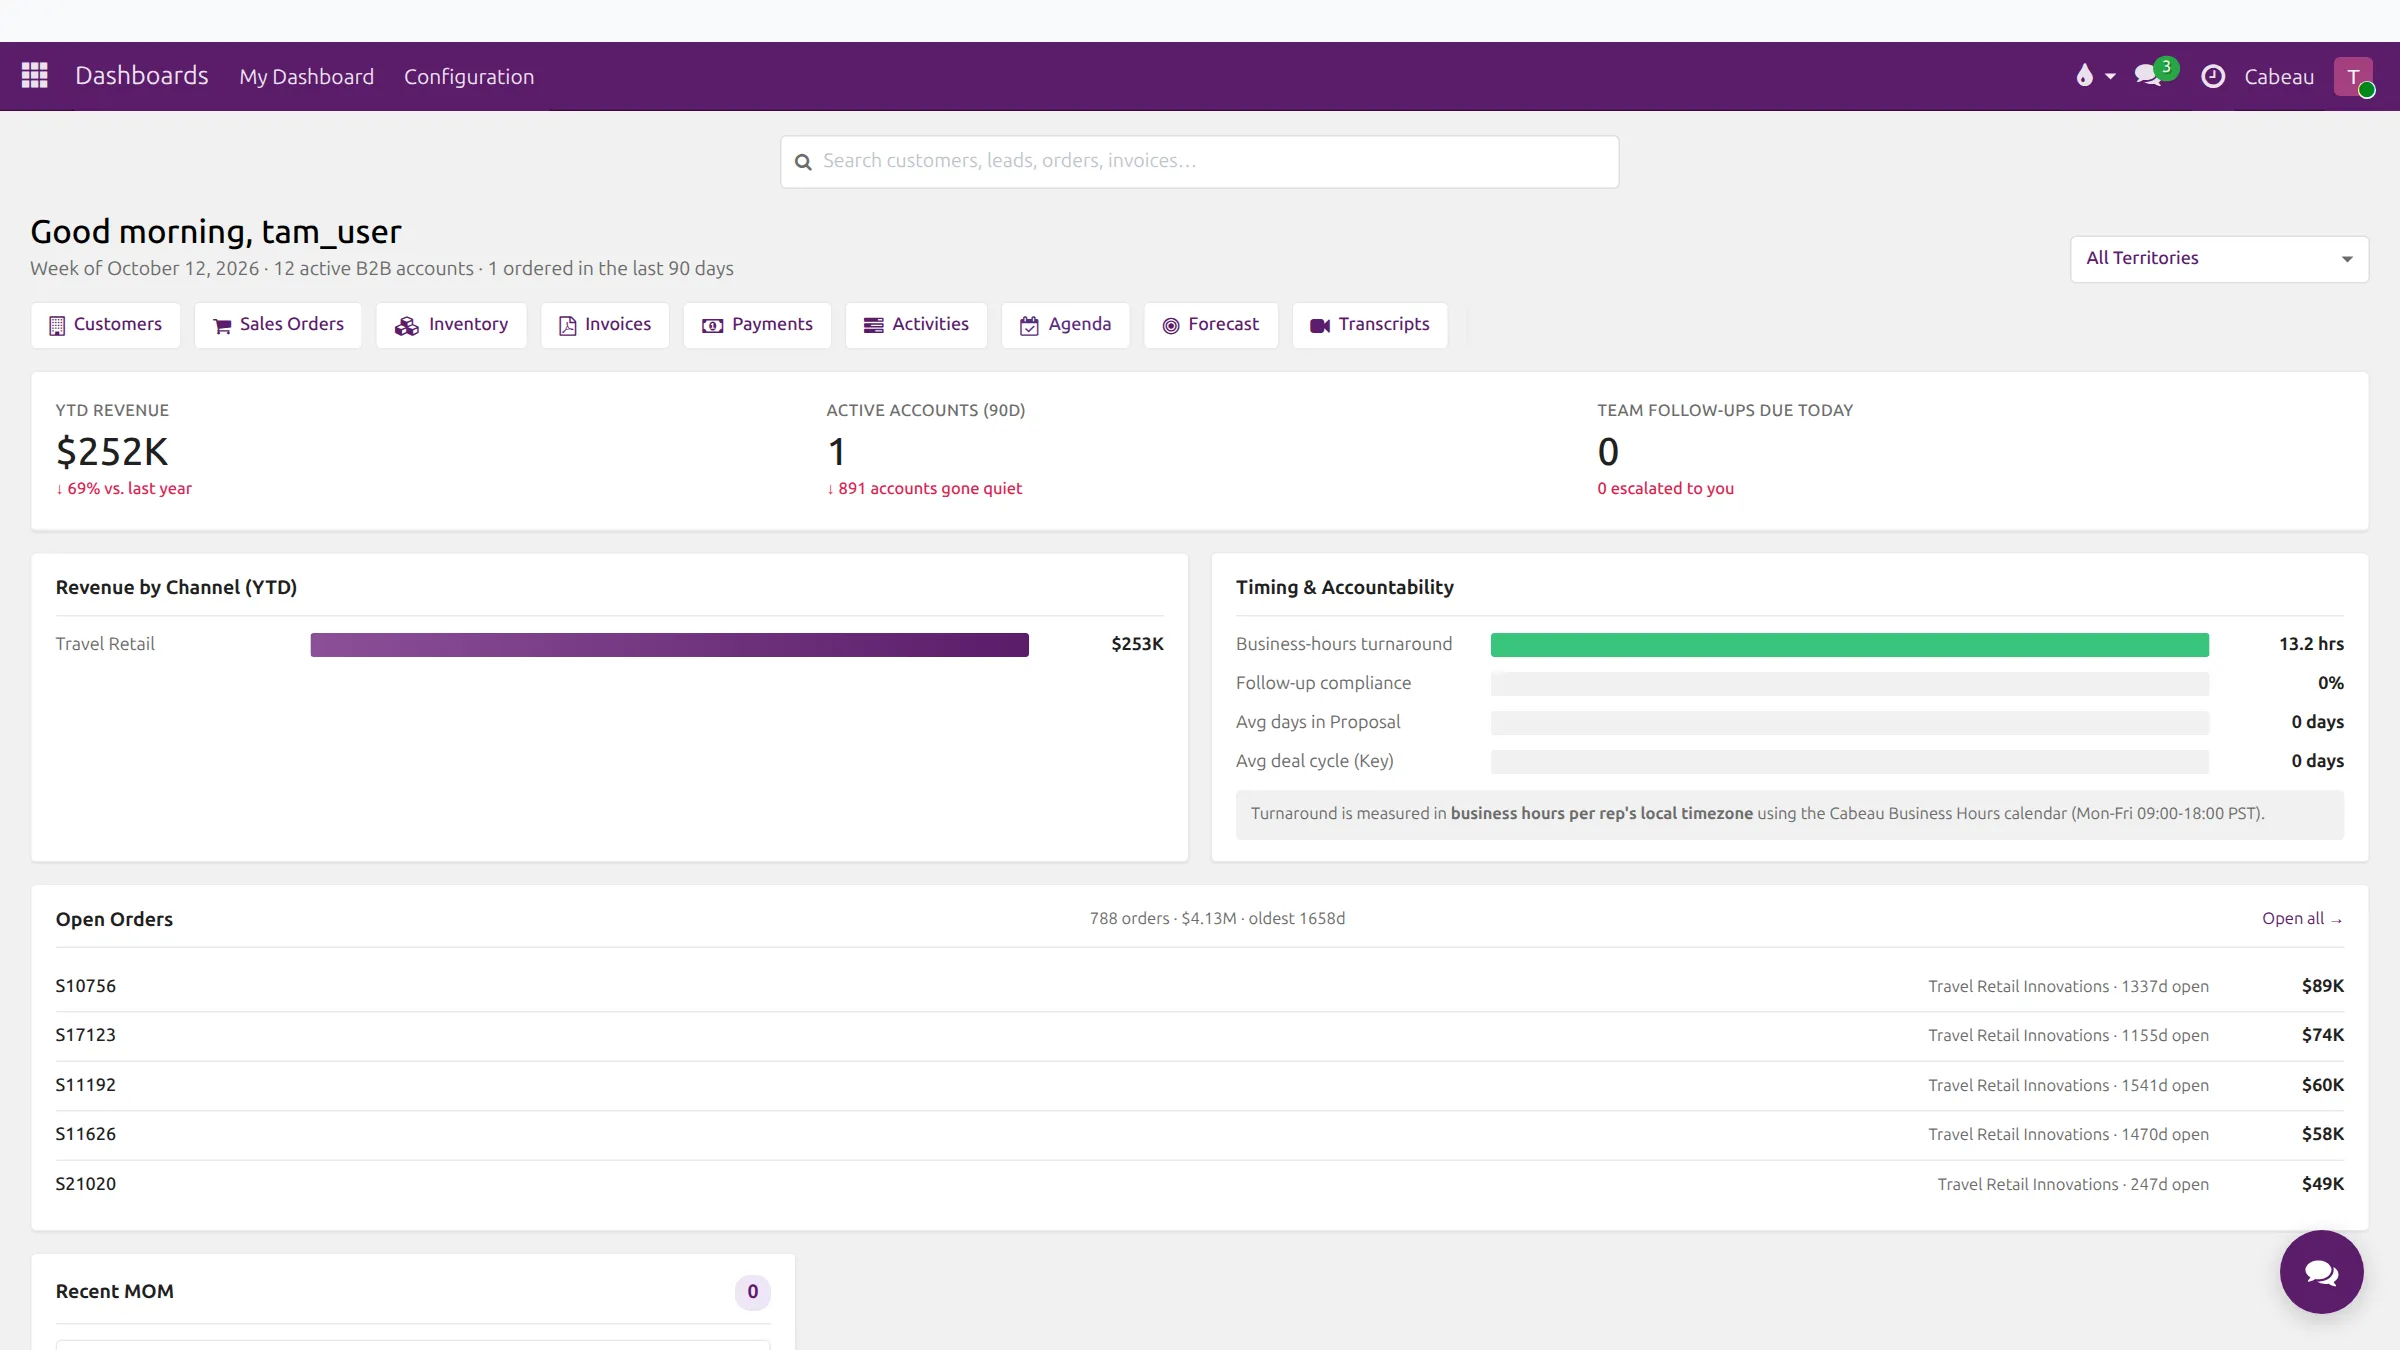
Task: Open the Forecast shortcut
Action: click(x=1211, y=325)
